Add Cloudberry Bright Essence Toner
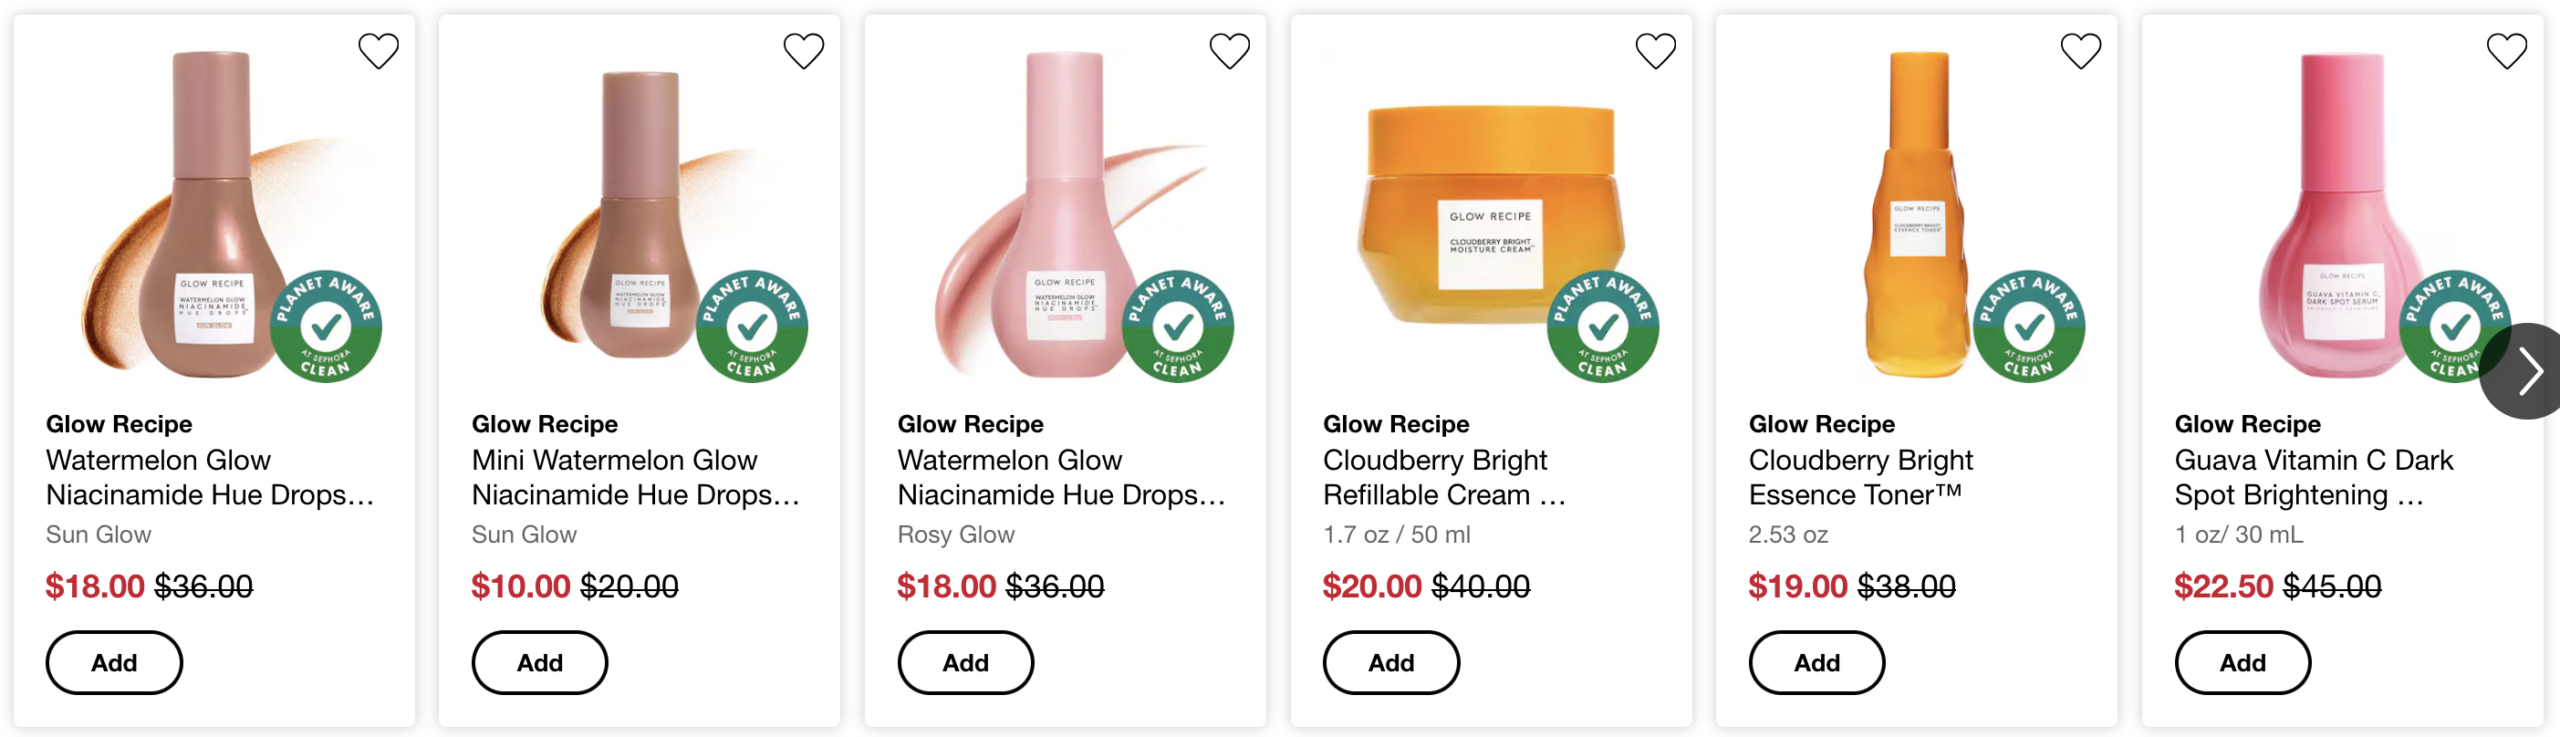 pyautogui.click(x=1816, y=662)
